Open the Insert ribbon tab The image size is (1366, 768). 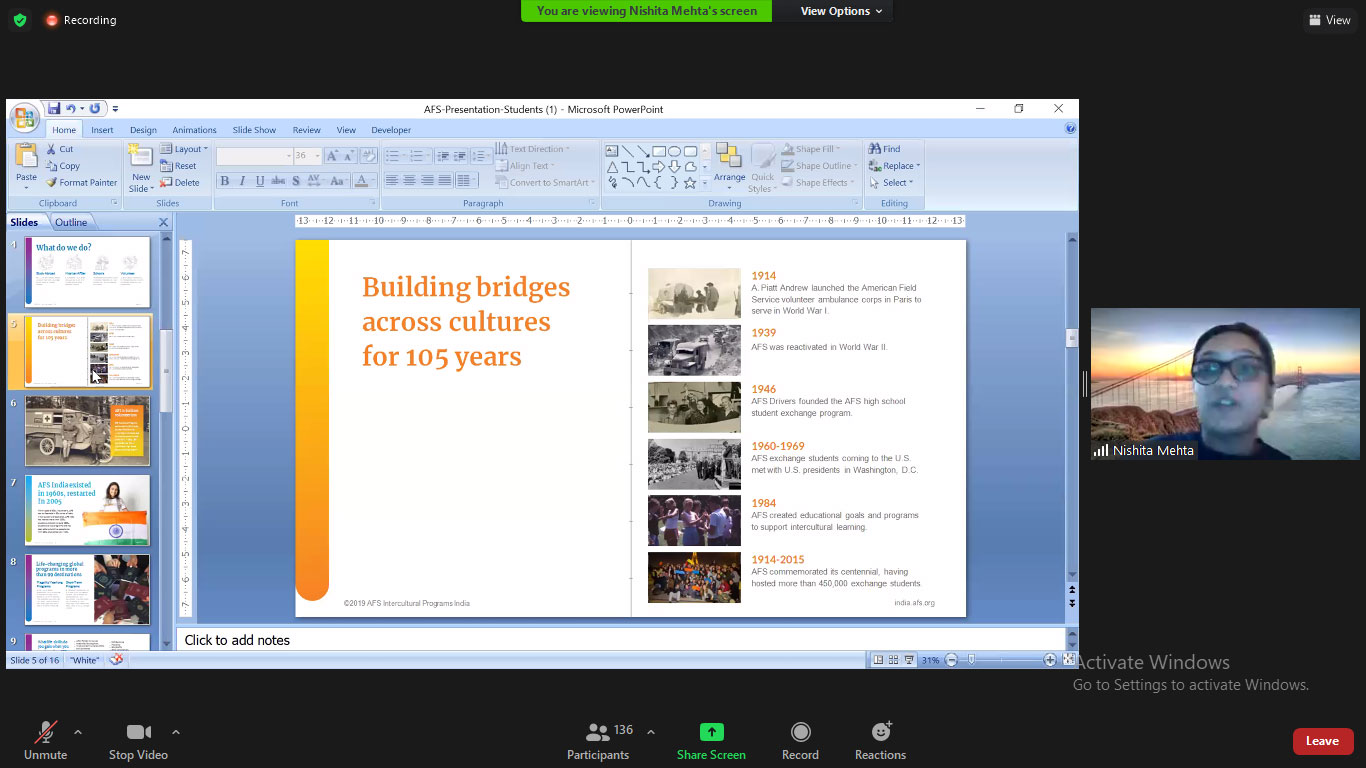coord(102,130)
